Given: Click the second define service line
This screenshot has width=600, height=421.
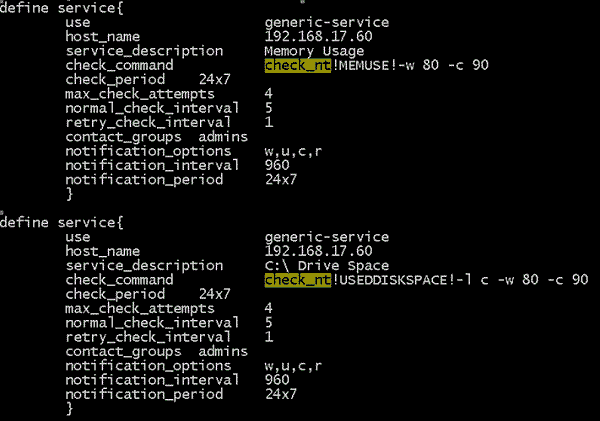Looking at the screenshot, I should coord(62,223).
